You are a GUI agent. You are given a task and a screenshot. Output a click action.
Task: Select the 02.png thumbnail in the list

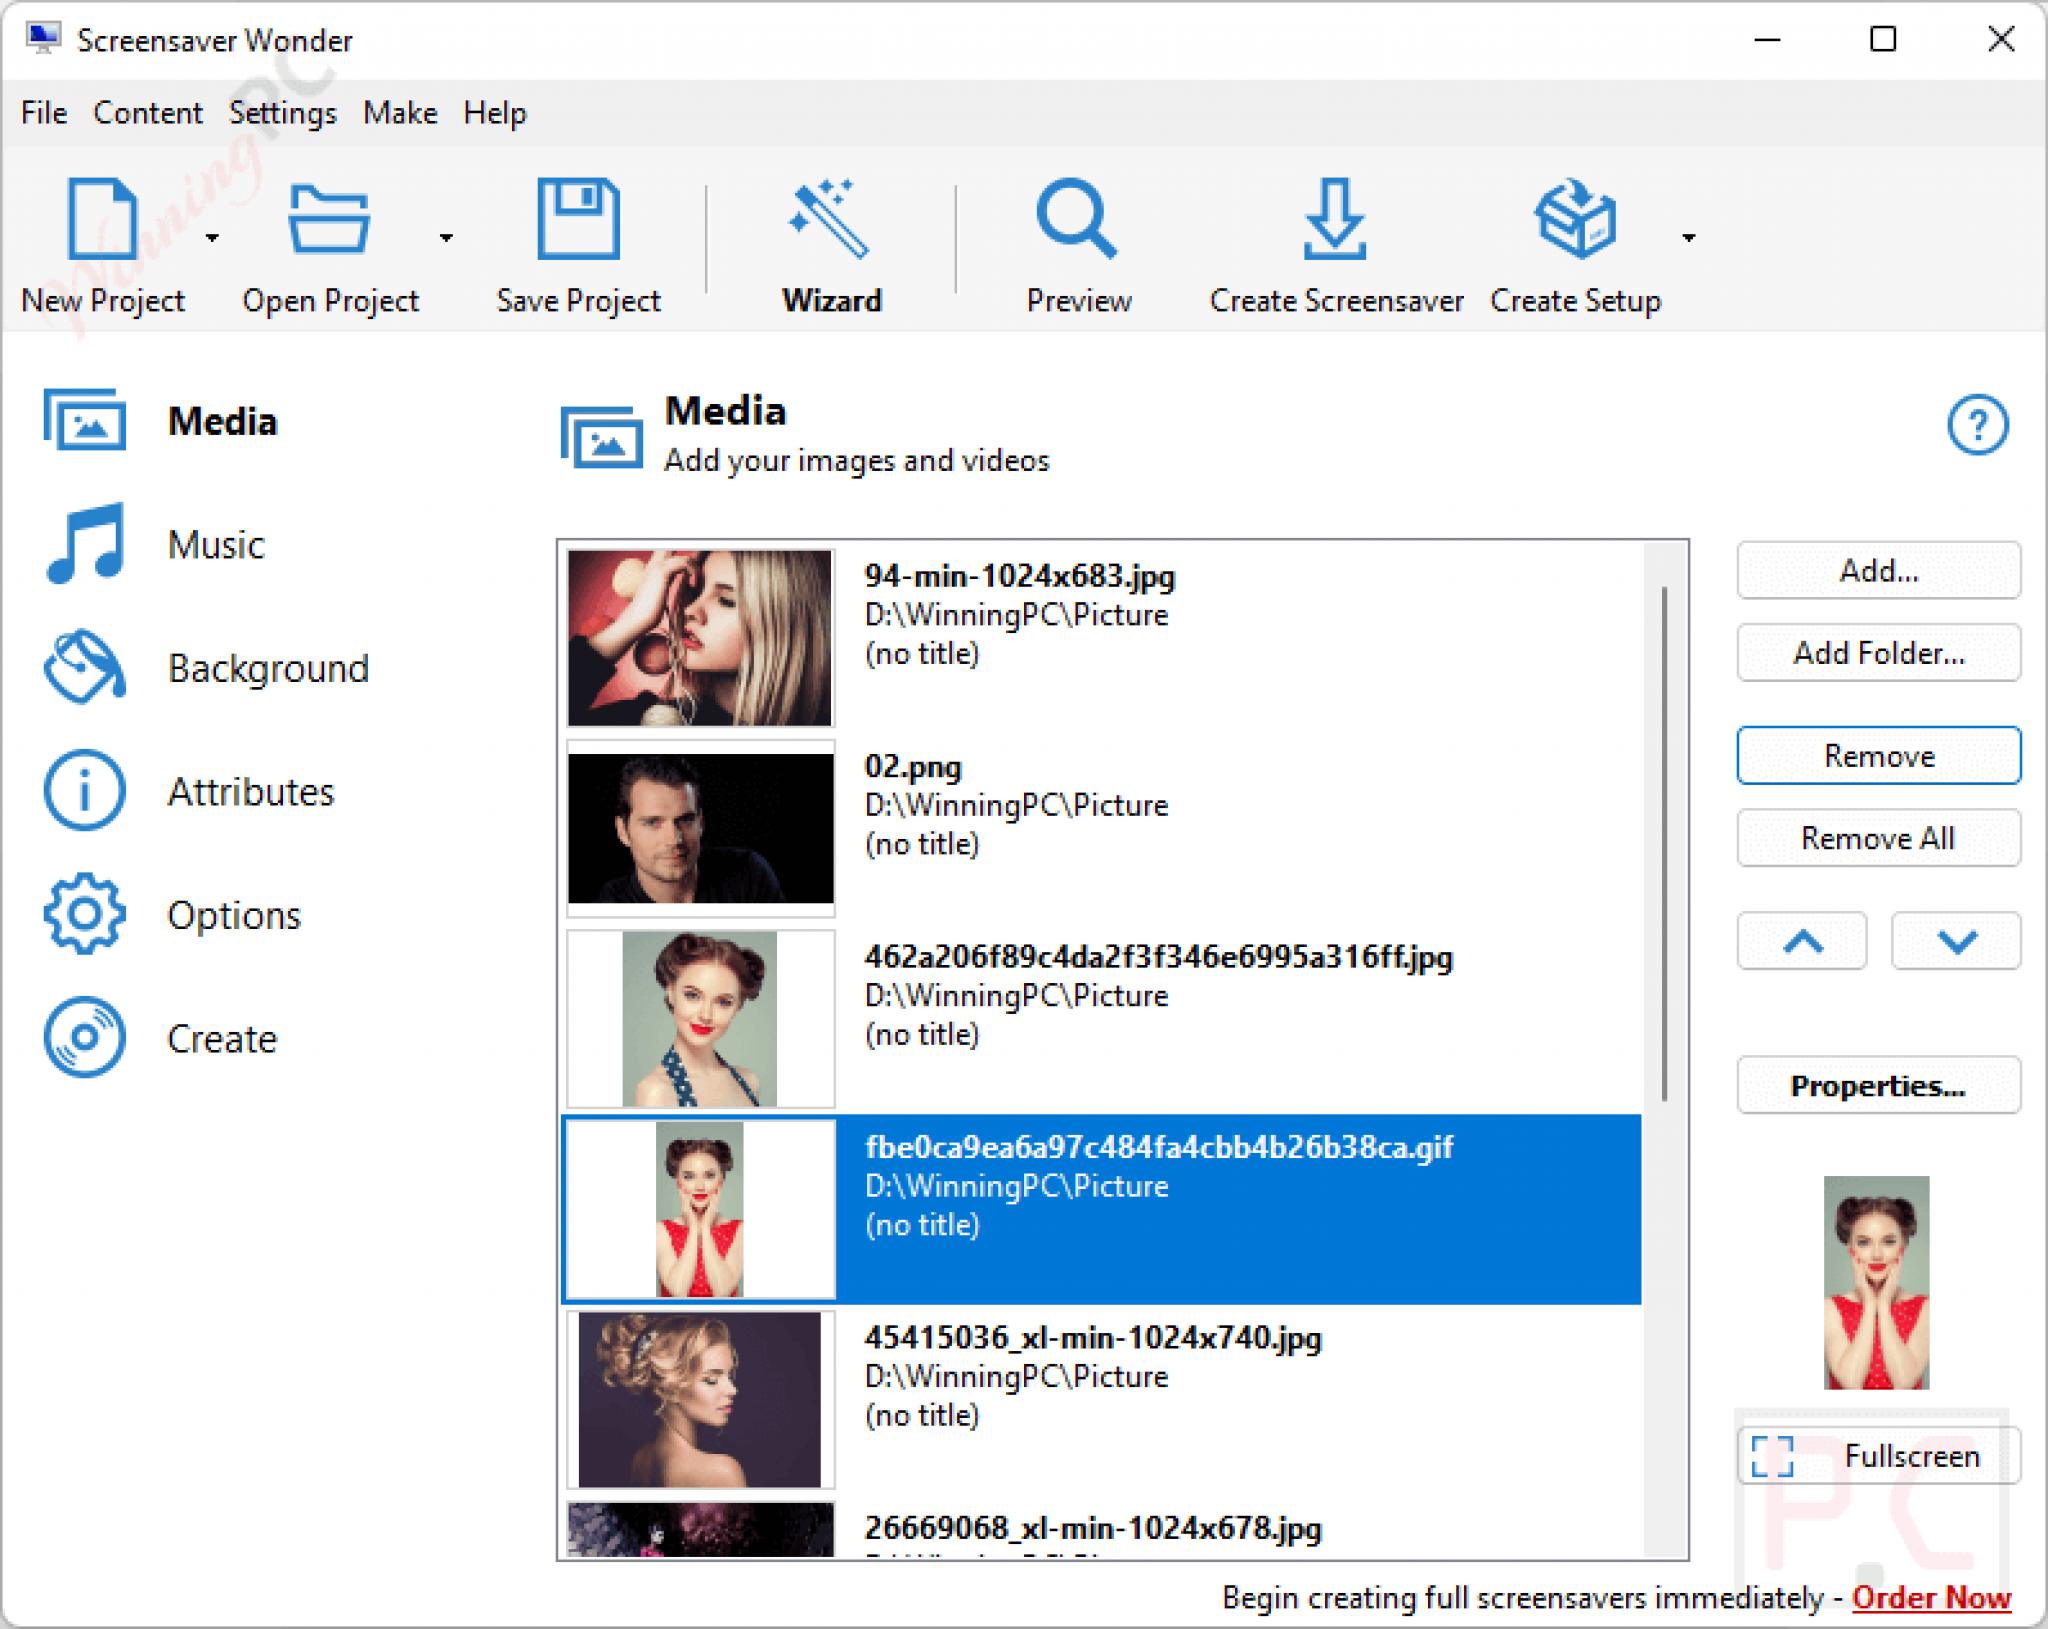coord(700,828)
